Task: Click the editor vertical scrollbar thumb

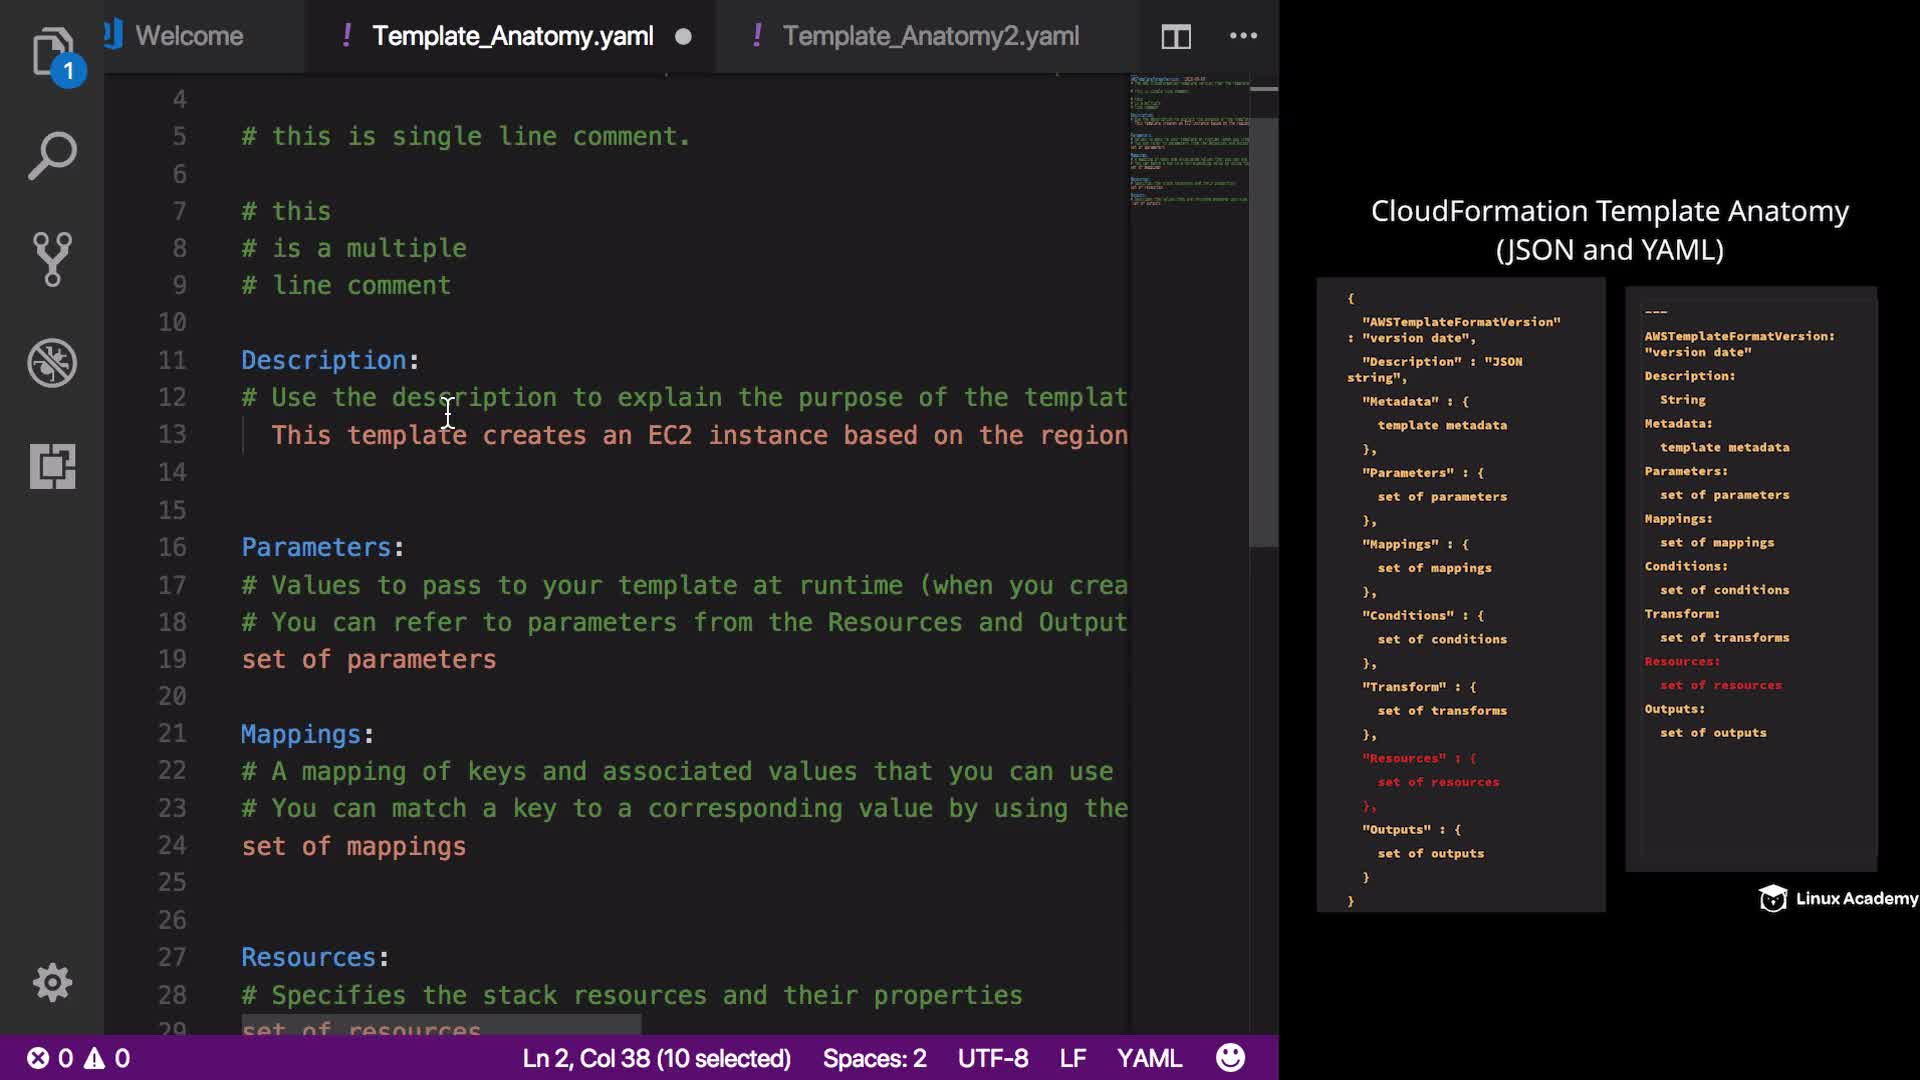Action: 1264,330
